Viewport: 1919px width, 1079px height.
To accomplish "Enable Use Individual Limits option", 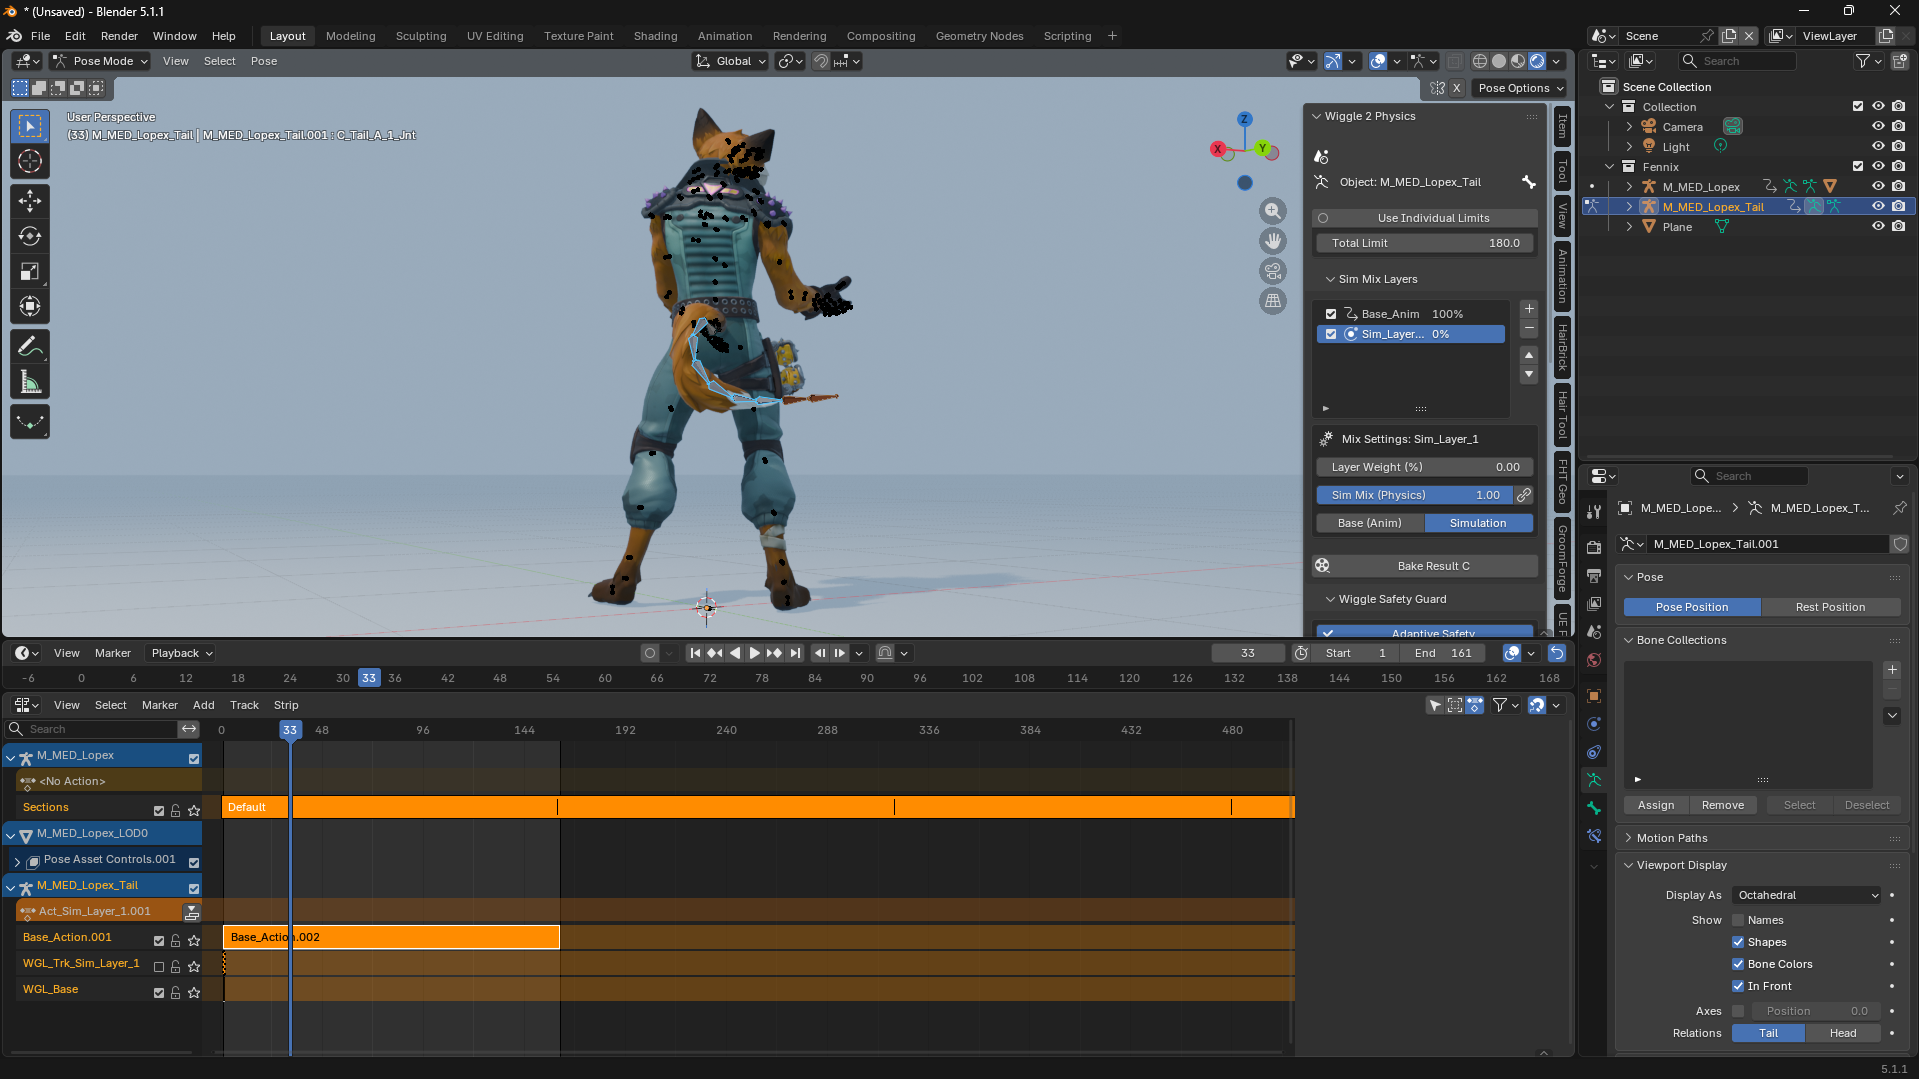I will click(1425, 218).
